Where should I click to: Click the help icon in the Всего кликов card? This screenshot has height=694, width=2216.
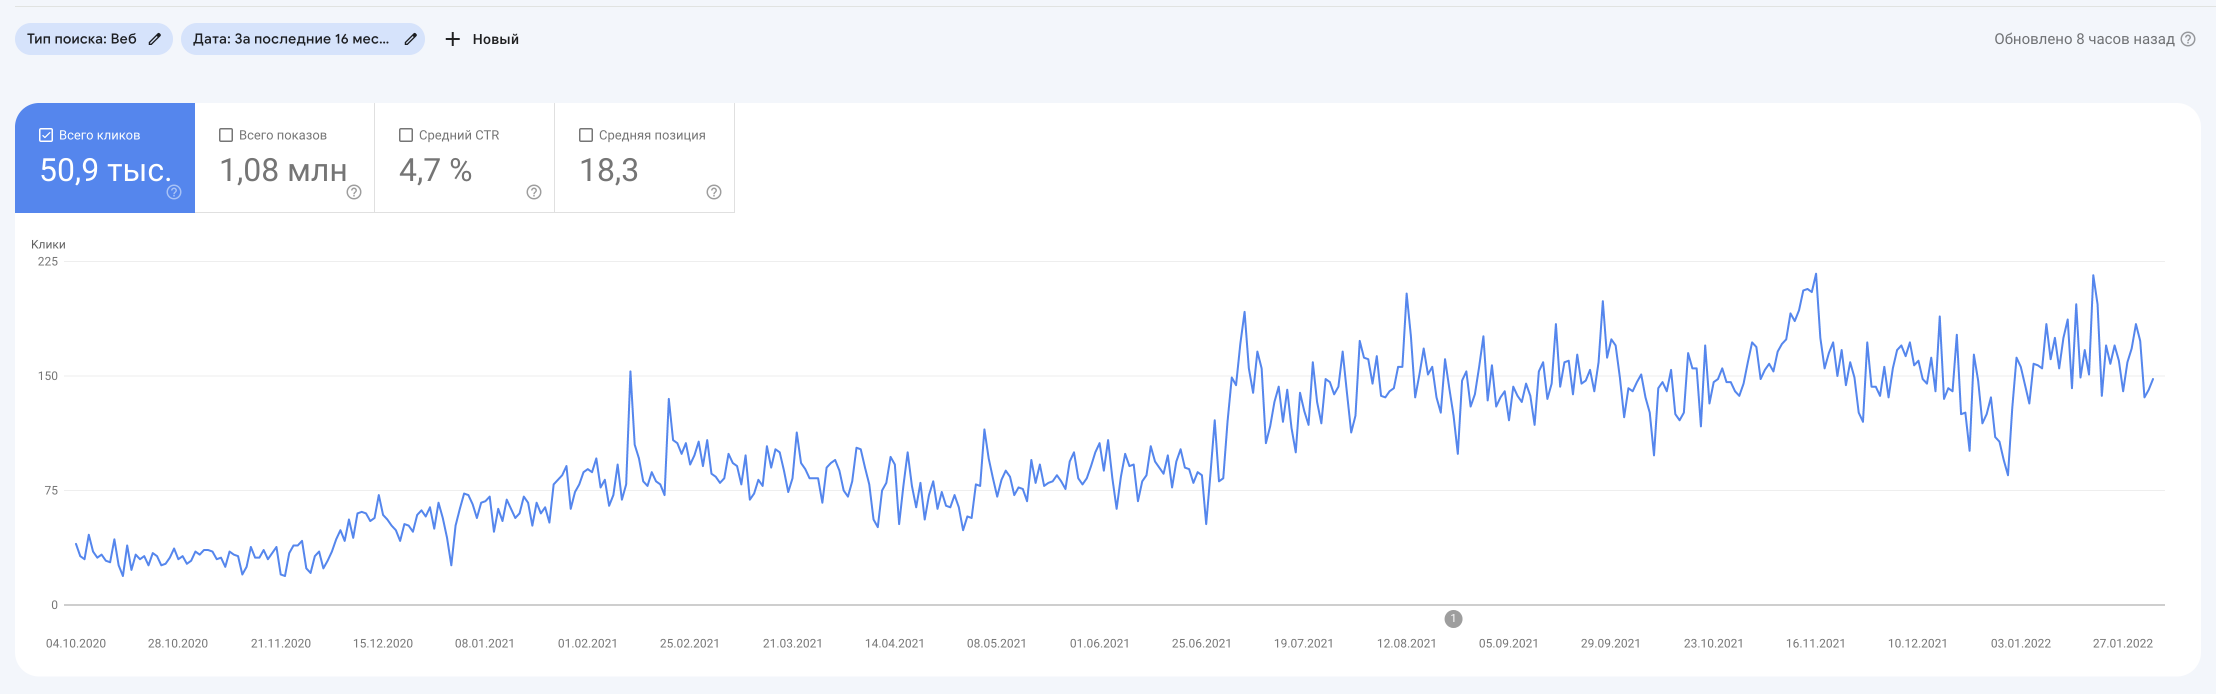pyautogui.click(x=174, y=192)
